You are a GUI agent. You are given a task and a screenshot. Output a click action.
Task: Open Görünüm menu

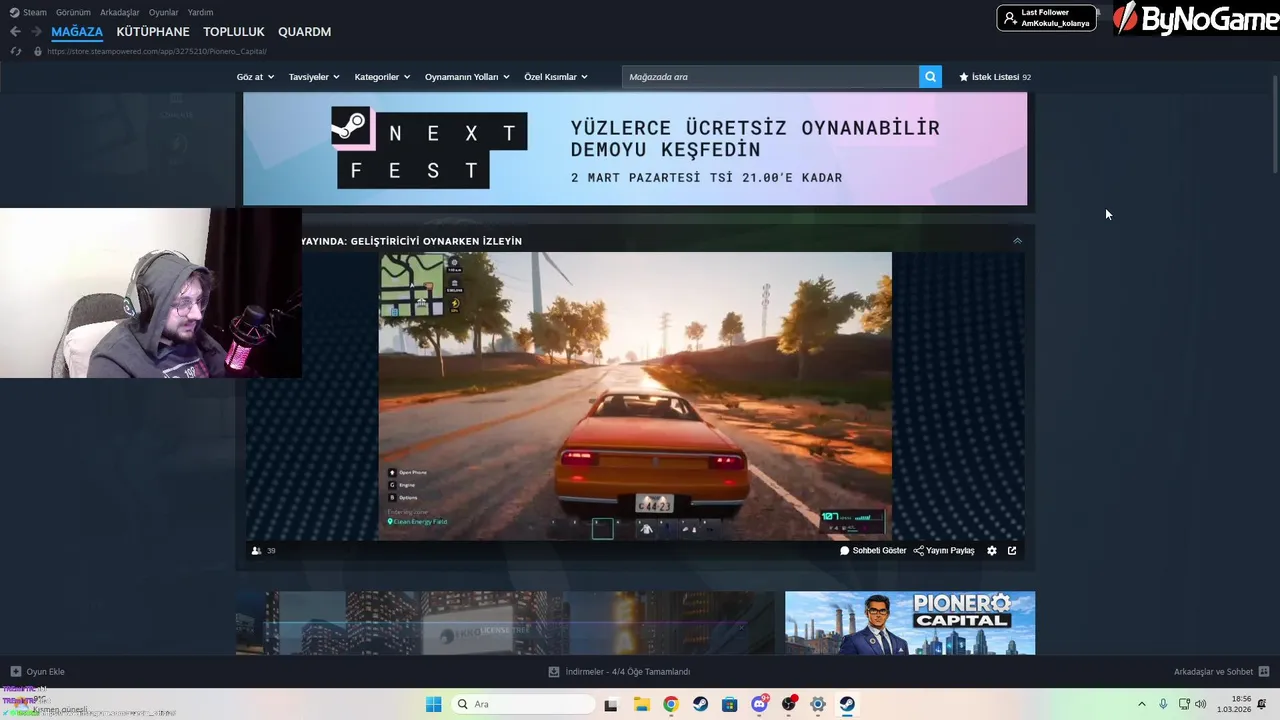(73, 12)
